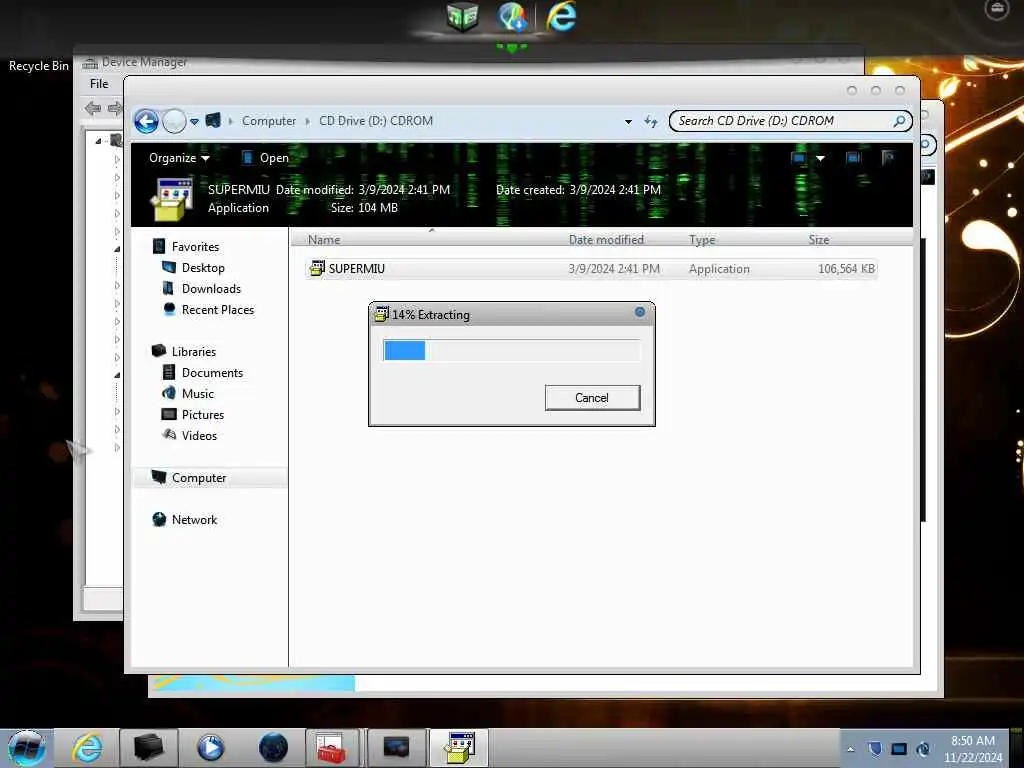Select Computer in the address breadcrumb

[x=268, y=121]
